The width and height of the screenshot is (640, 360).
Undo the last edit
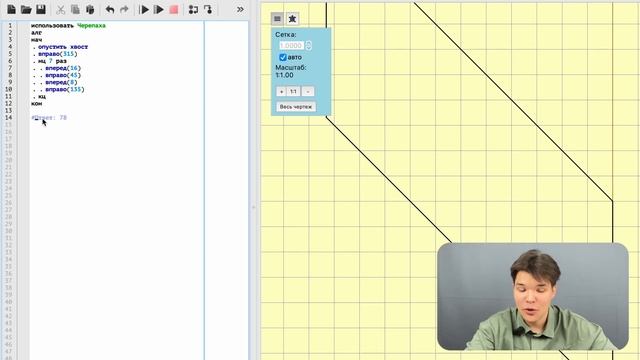[x=110, y=9]
